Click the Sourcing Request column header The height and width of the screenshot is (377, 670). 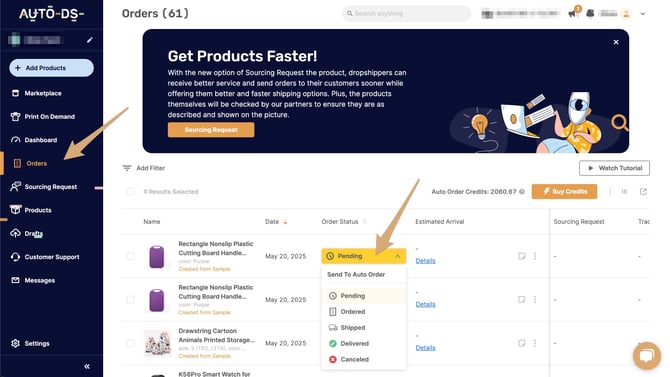click(x=579, y=221)
